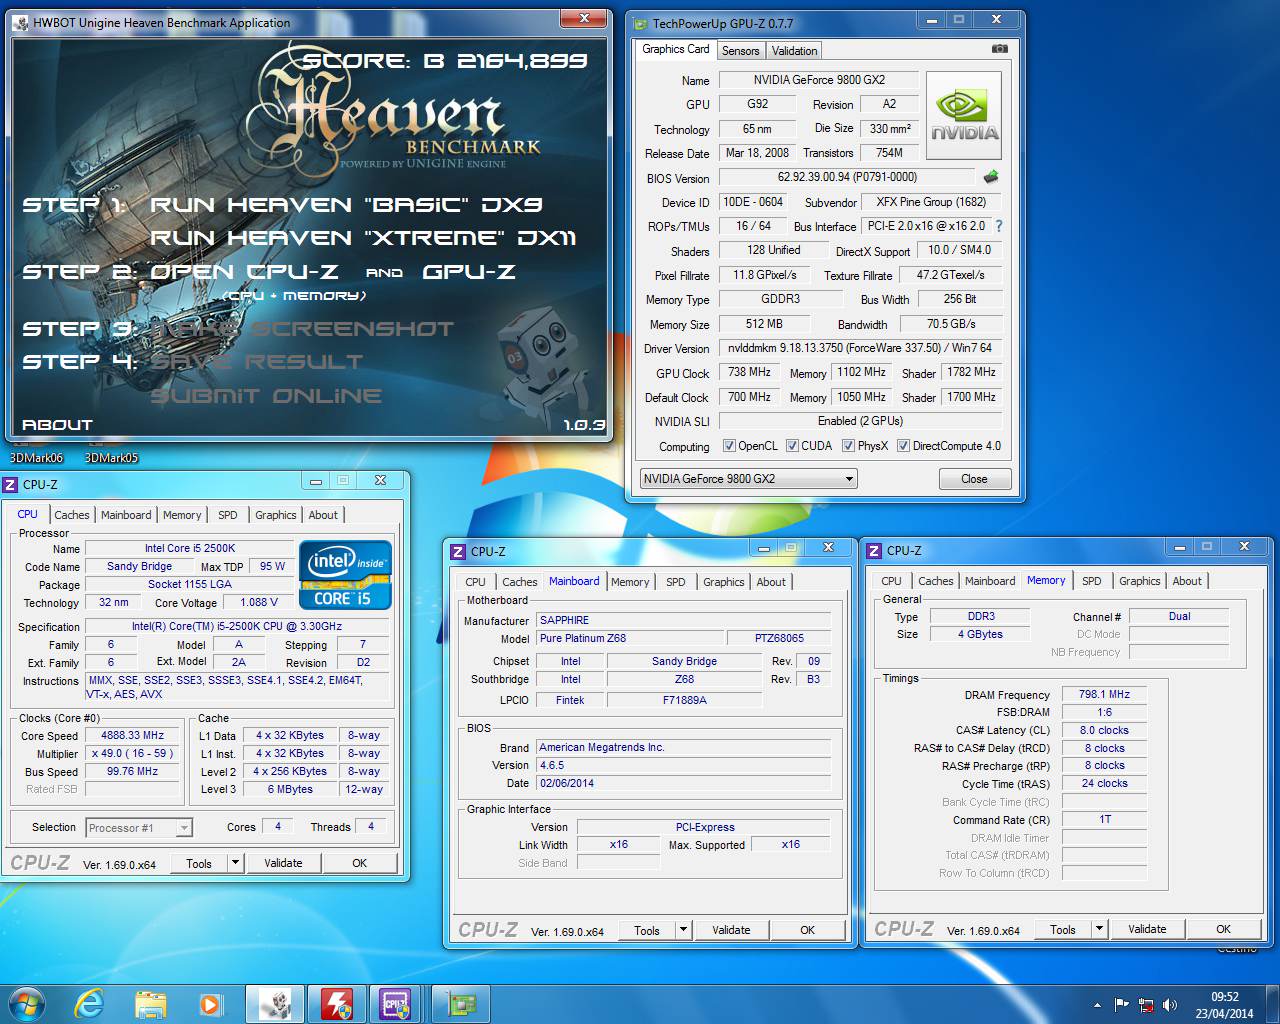Click the Core Speed 4888.33 MHz field
The height and width of the screenshot is (1024, 1280).
point(133,735)
